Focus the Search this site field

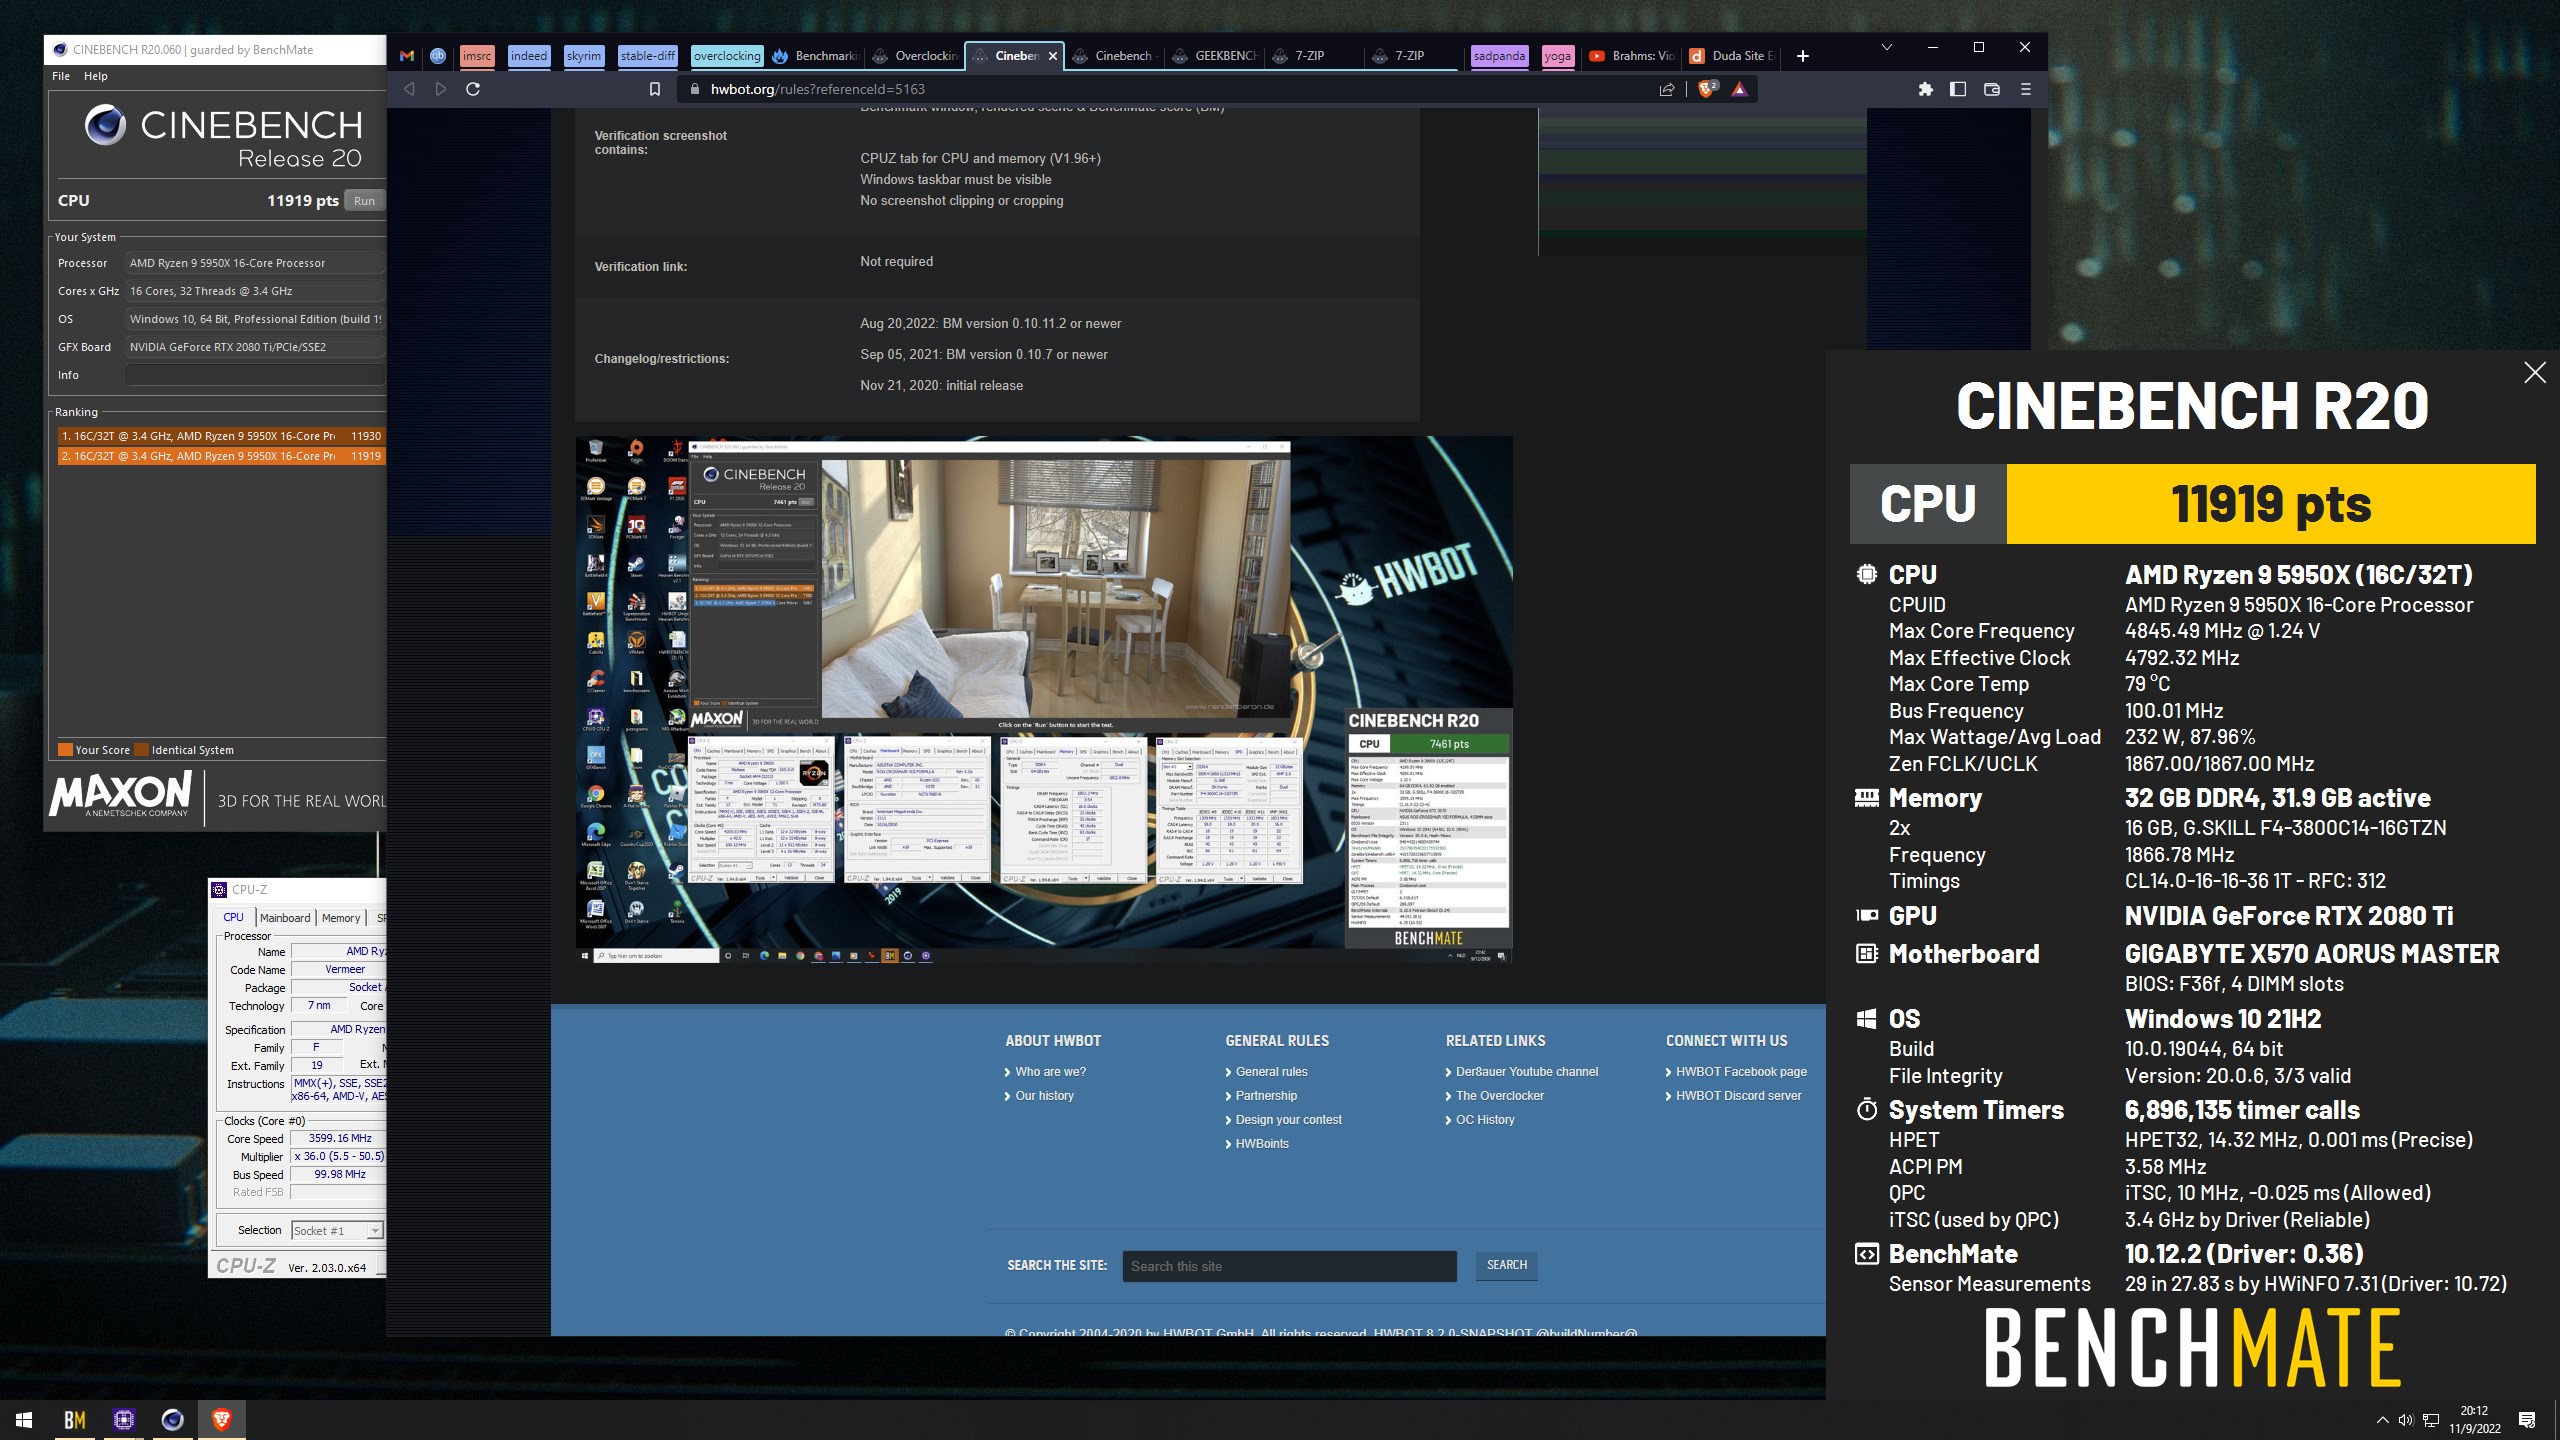[1289, 1266]
